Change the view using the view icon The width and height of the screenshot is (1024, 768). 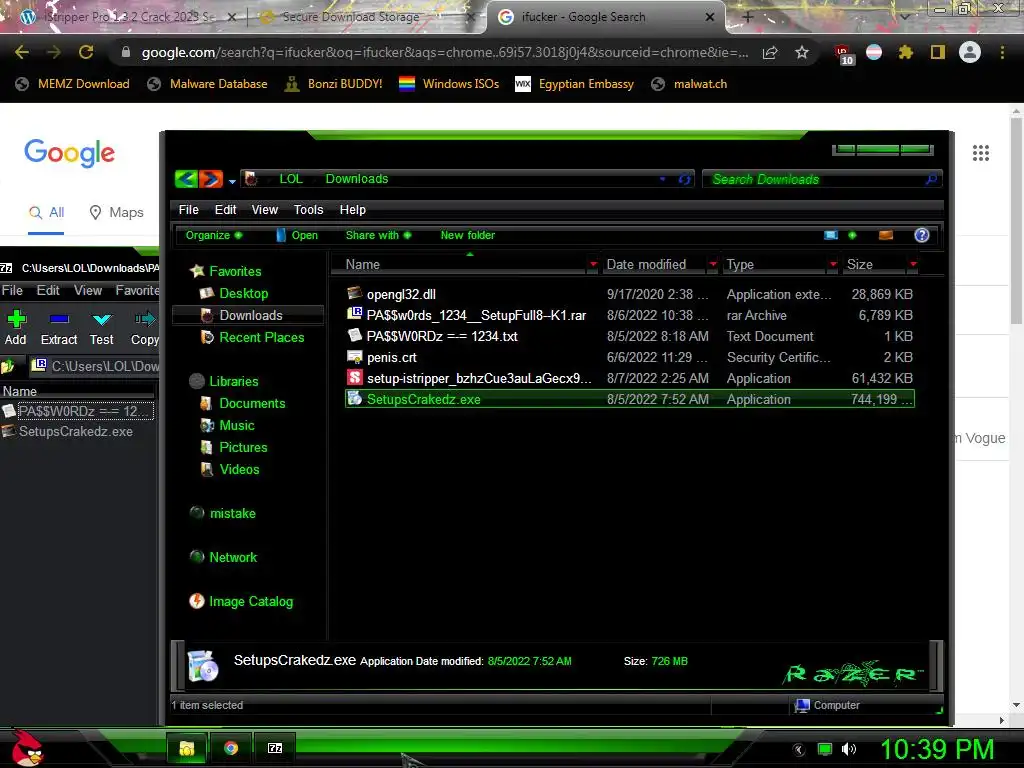(x=831, y=235)
